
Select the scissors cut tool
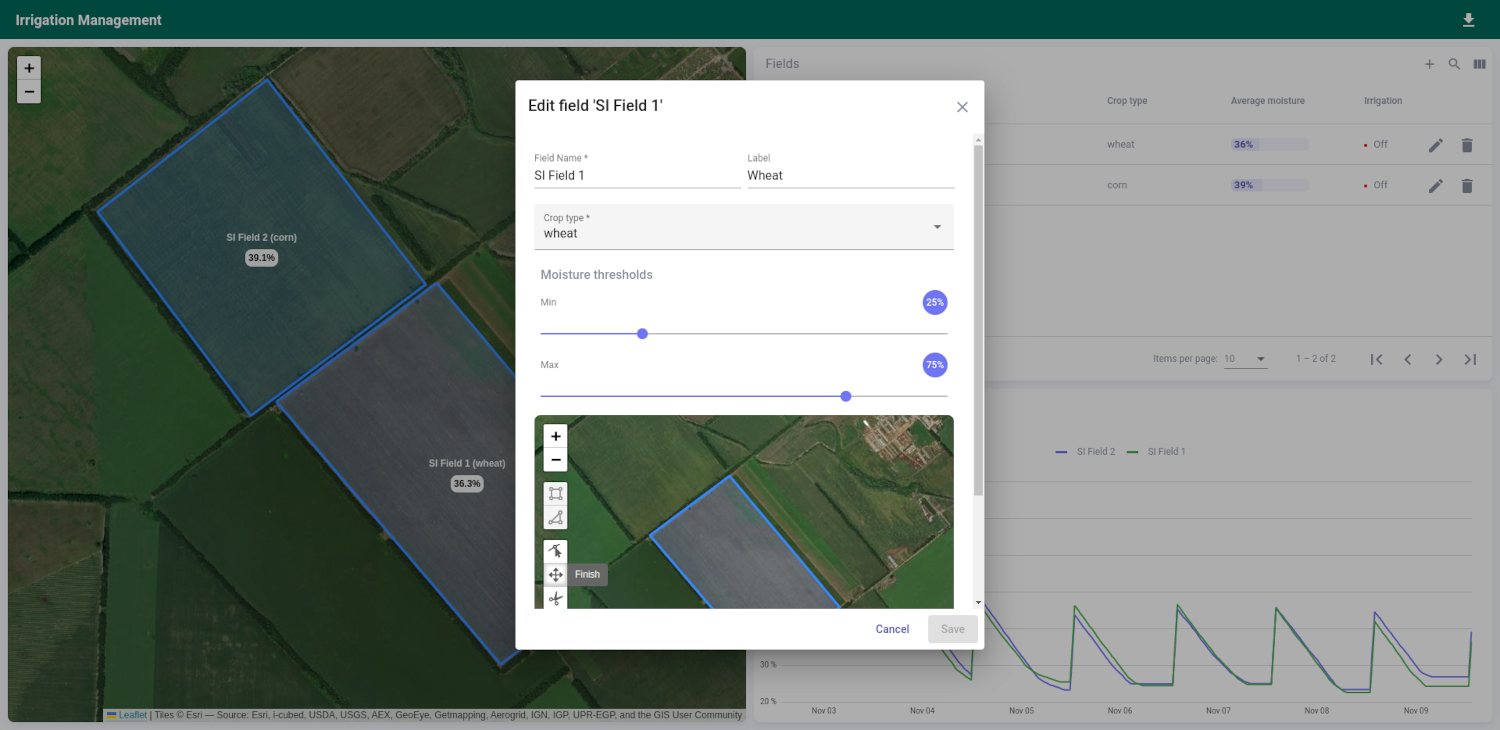[556, 598]
